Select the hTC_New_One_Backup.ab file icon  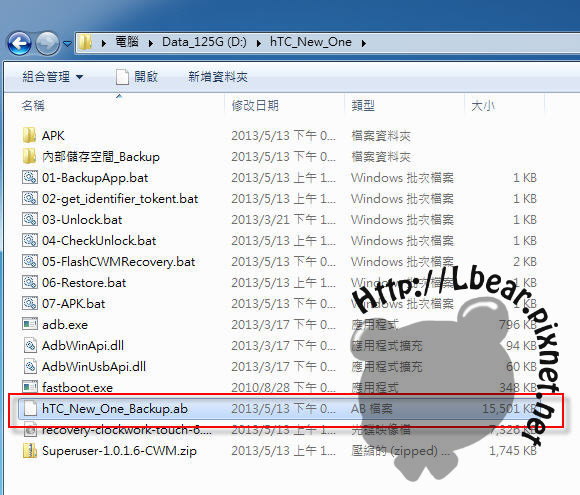(30, 409)
